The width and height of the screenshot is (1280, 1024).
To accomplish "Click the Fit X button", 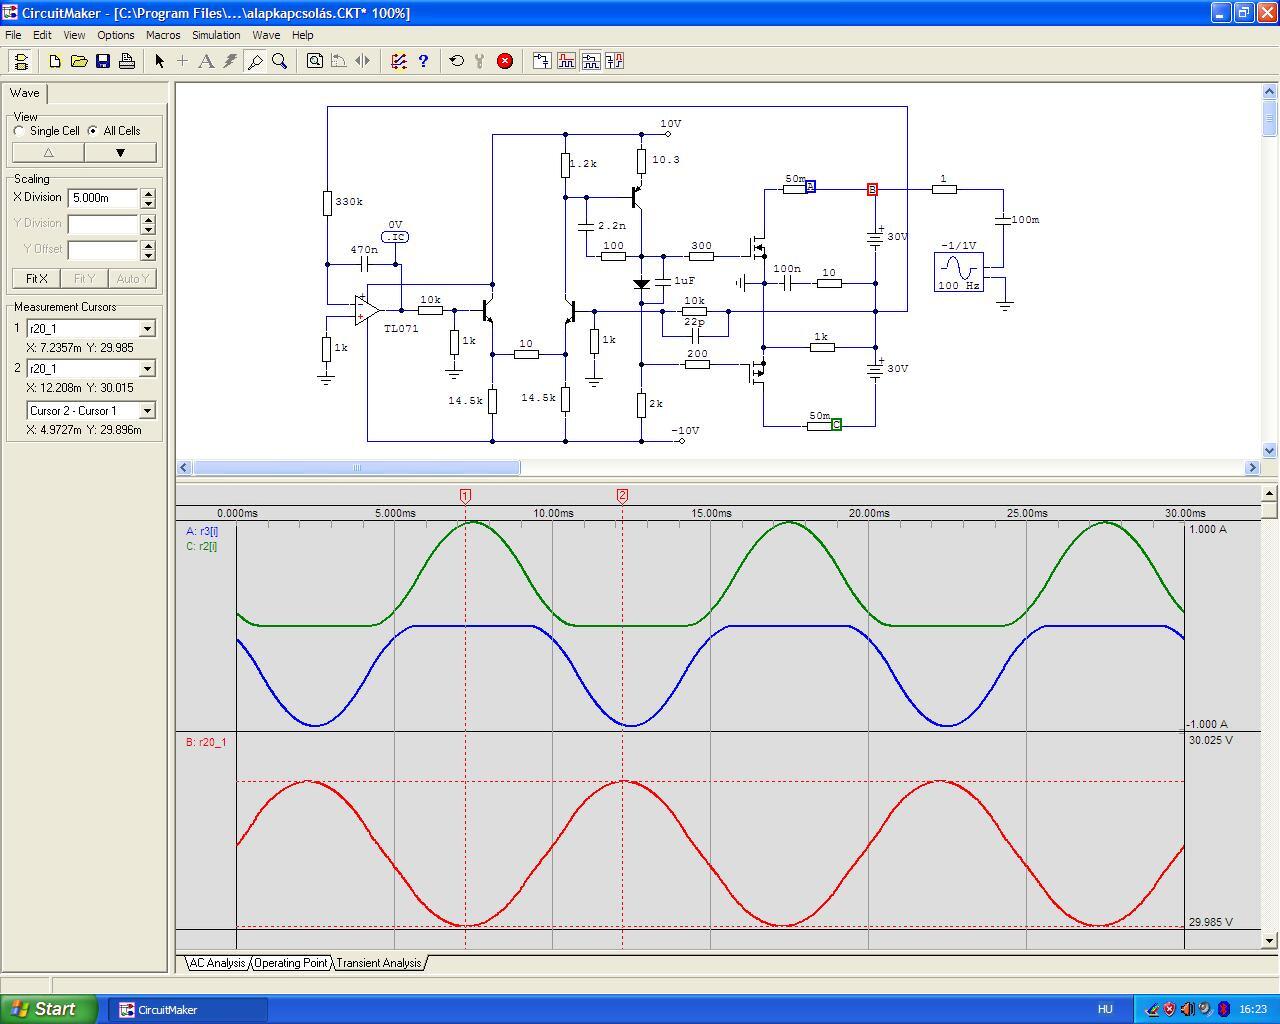I will (36, 279).
